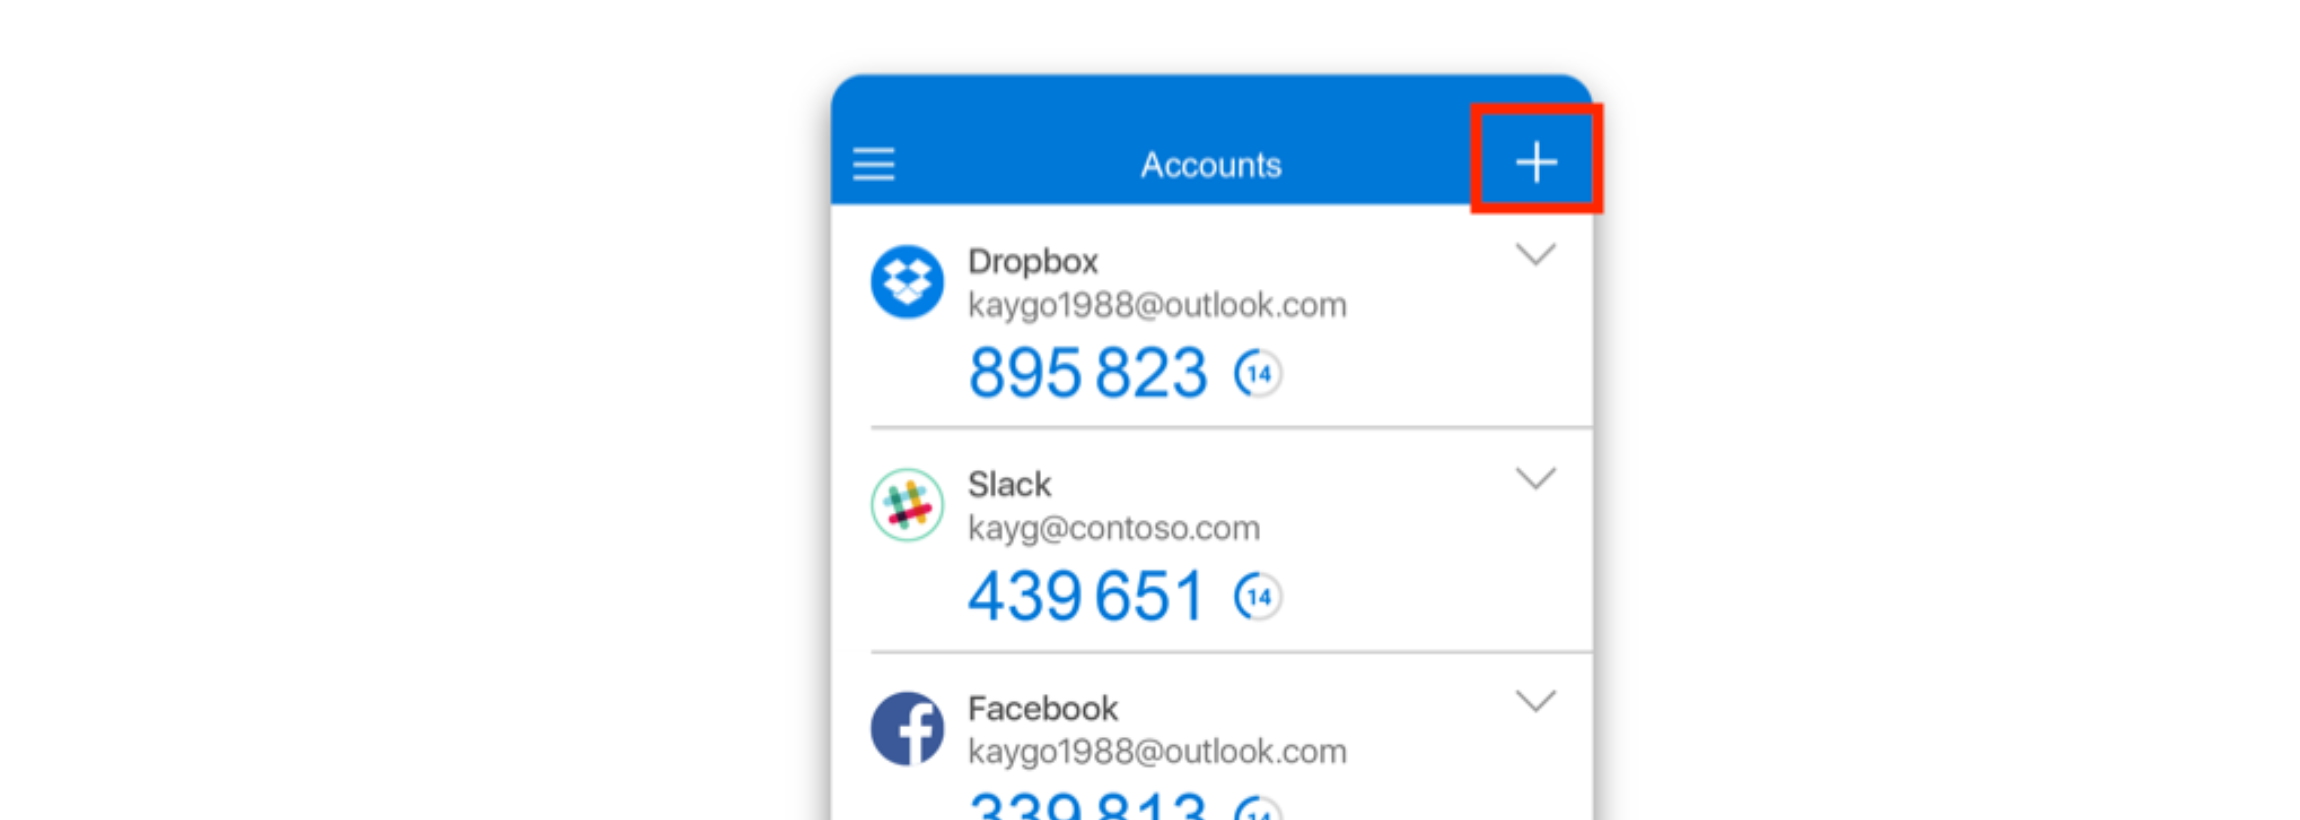Click the Dropbox code countdown timer
Viewport: 2300px width, 820px height.
pos(1258,374)
